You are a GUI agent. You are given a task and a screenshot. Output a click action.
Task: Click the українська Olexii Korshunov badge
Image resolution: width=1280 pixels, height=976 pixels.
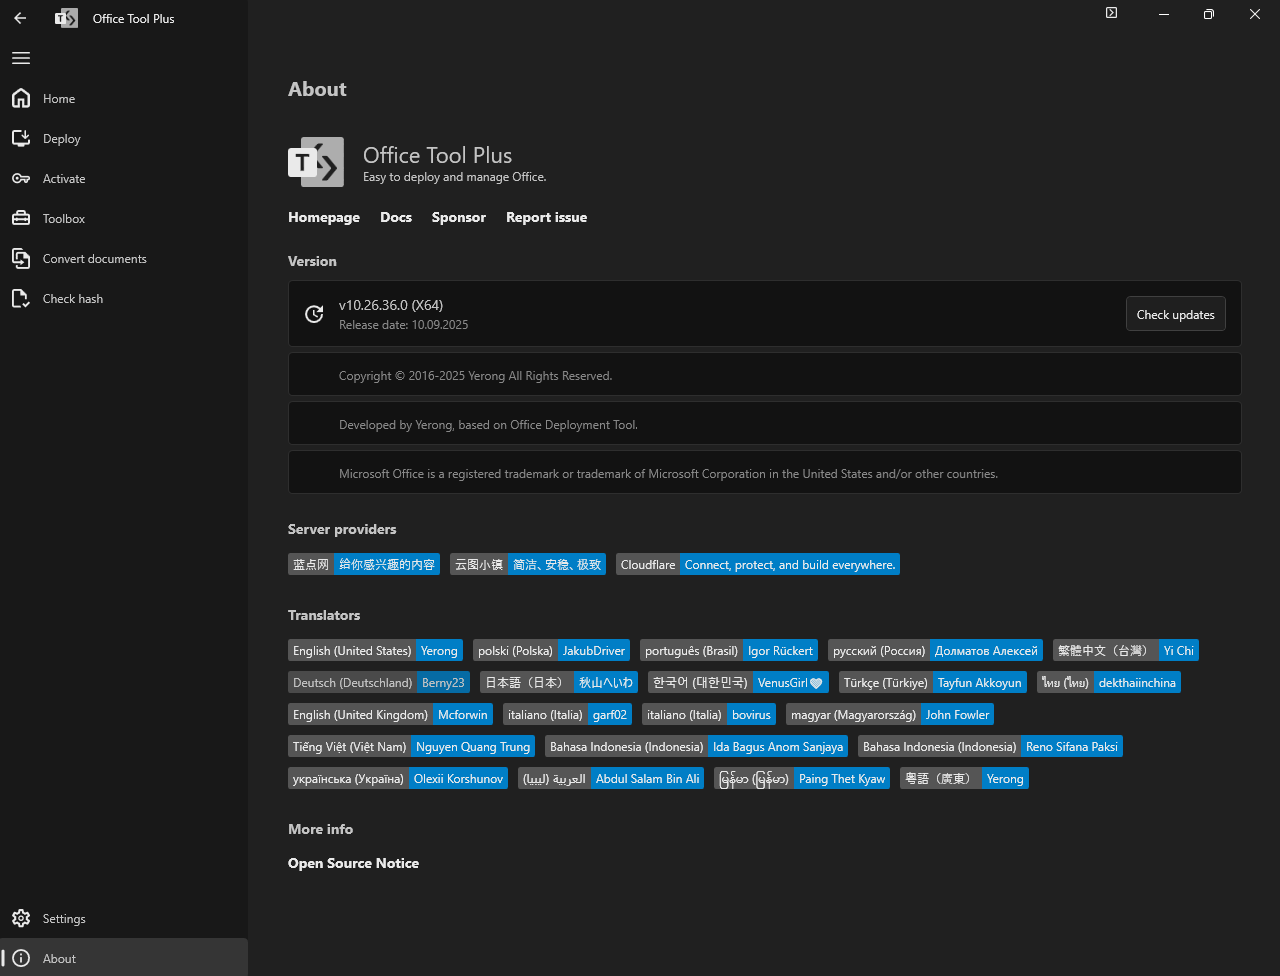coord(398,779)
